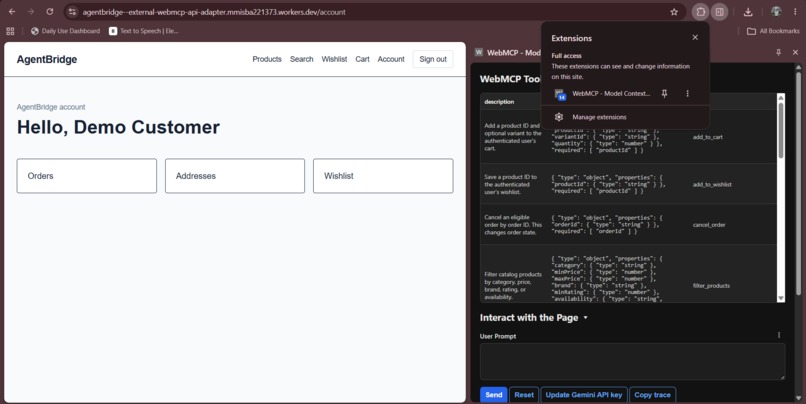
Task: Open the Wishlist account card
Action: click(383, 176)
